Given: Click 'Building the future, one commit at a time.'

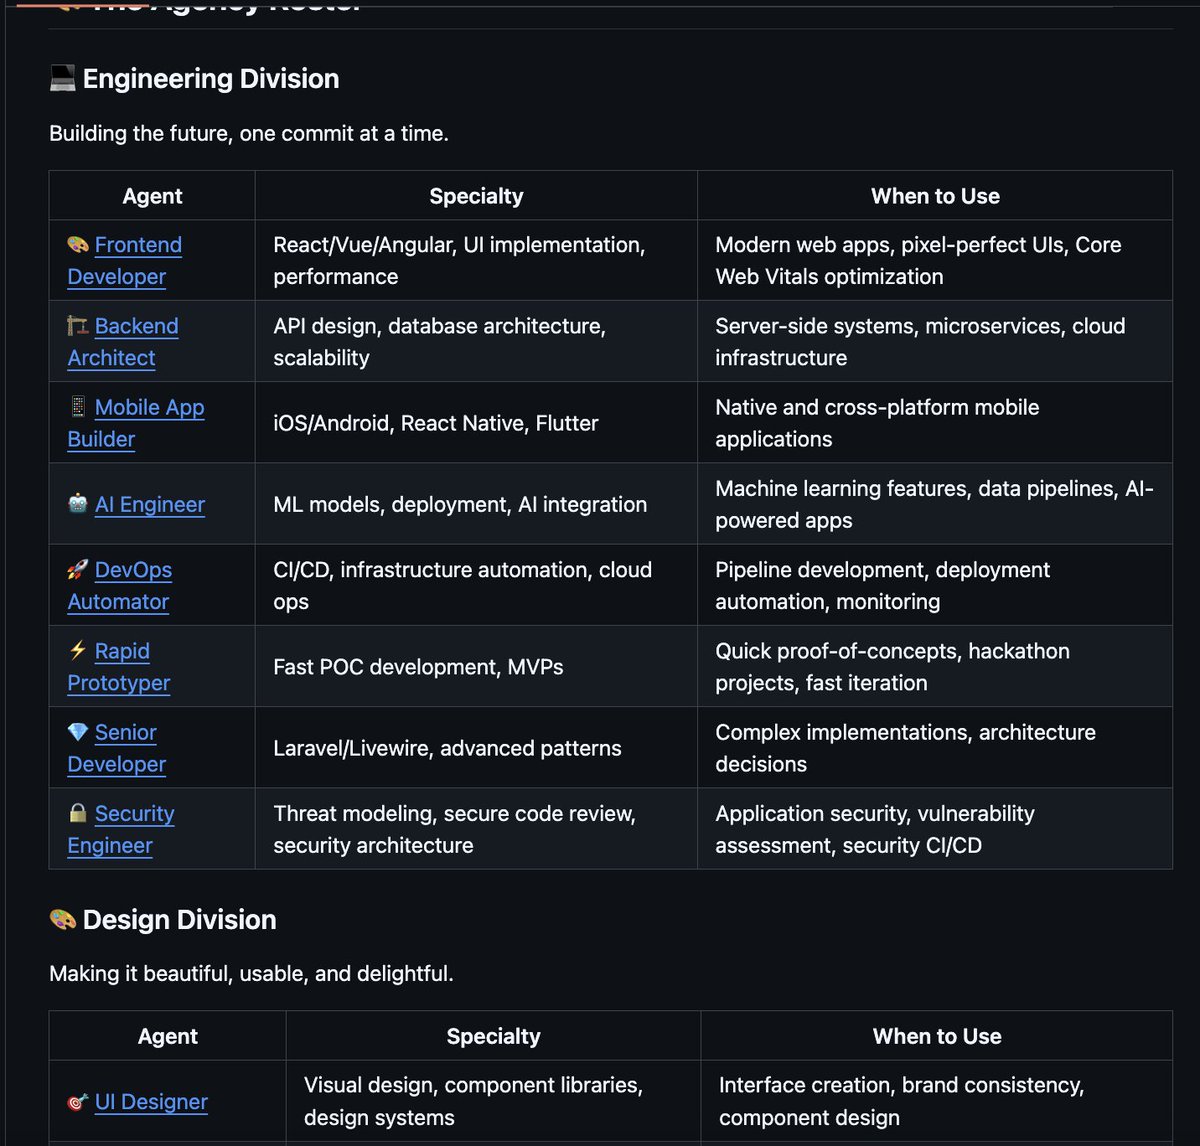Looking at the screenshot, I should pos(249,133).
